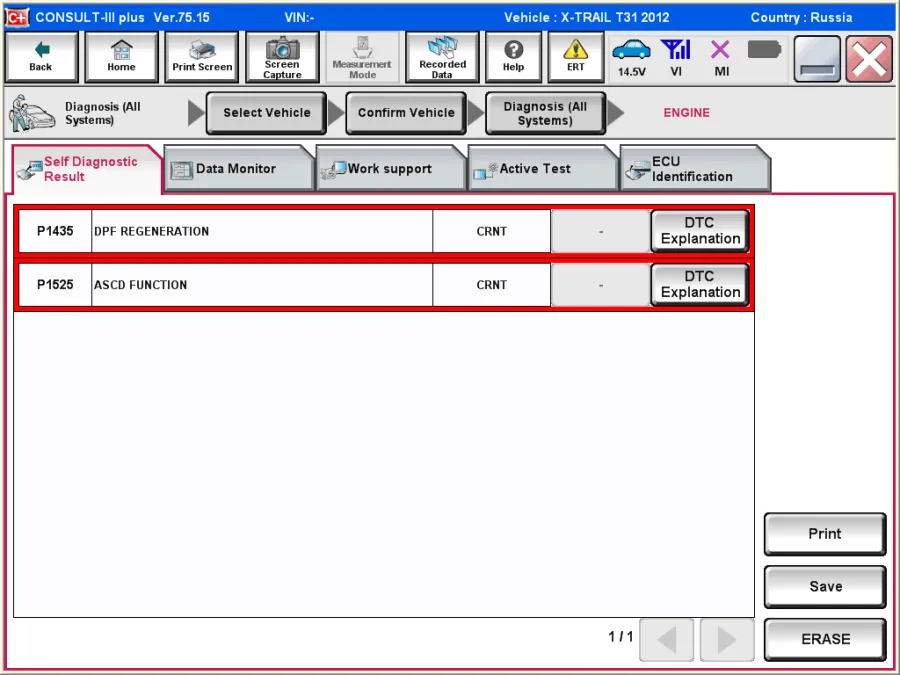Select the ASCD FUNCTION description
This screenshot has width=900, height=675.
(262, 284)
